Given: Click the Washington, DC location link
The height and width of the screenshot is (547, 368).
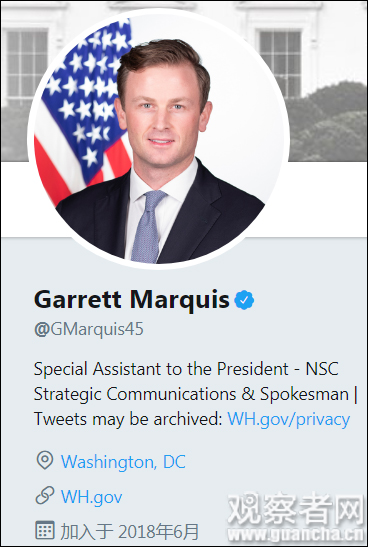Looking at the screenshot, I should tap(123, 462).
